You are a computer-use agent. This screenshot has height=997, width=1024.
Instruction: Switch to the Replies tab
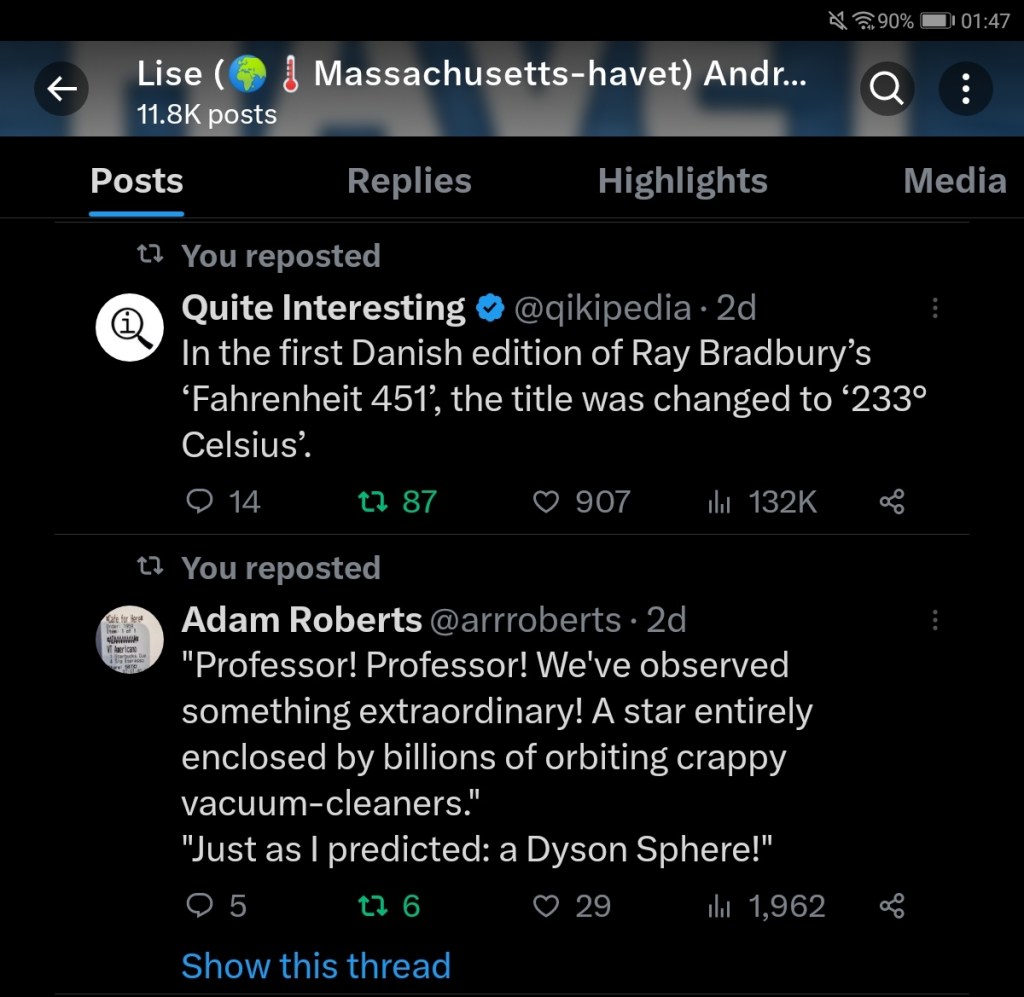click(409, 181)
